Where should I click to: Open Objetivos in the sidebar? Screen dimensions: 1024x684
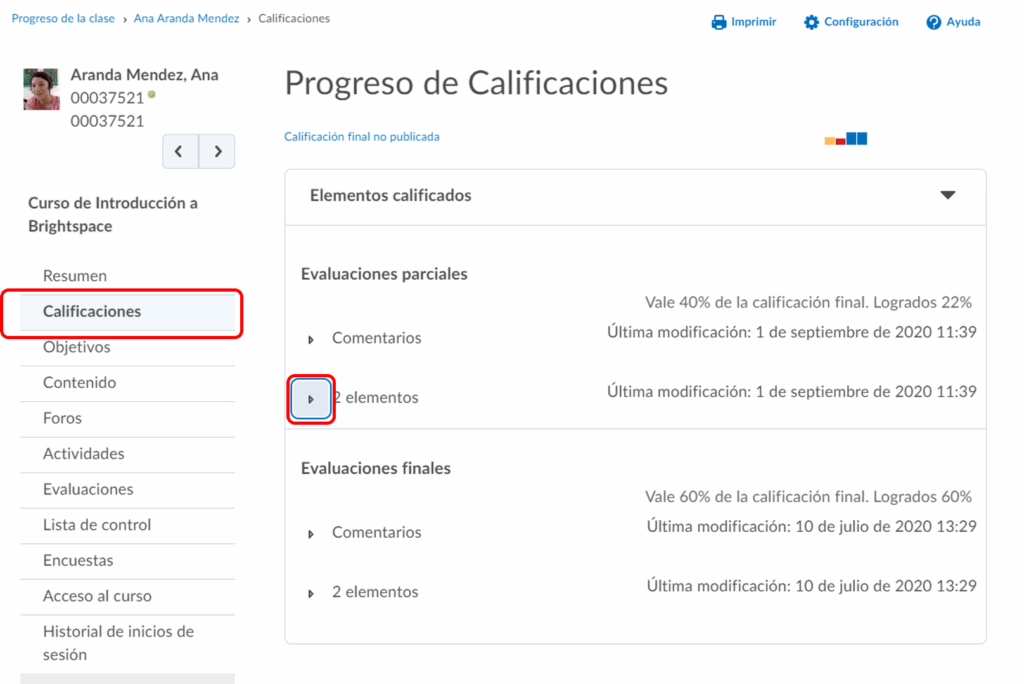click(77, 347)
